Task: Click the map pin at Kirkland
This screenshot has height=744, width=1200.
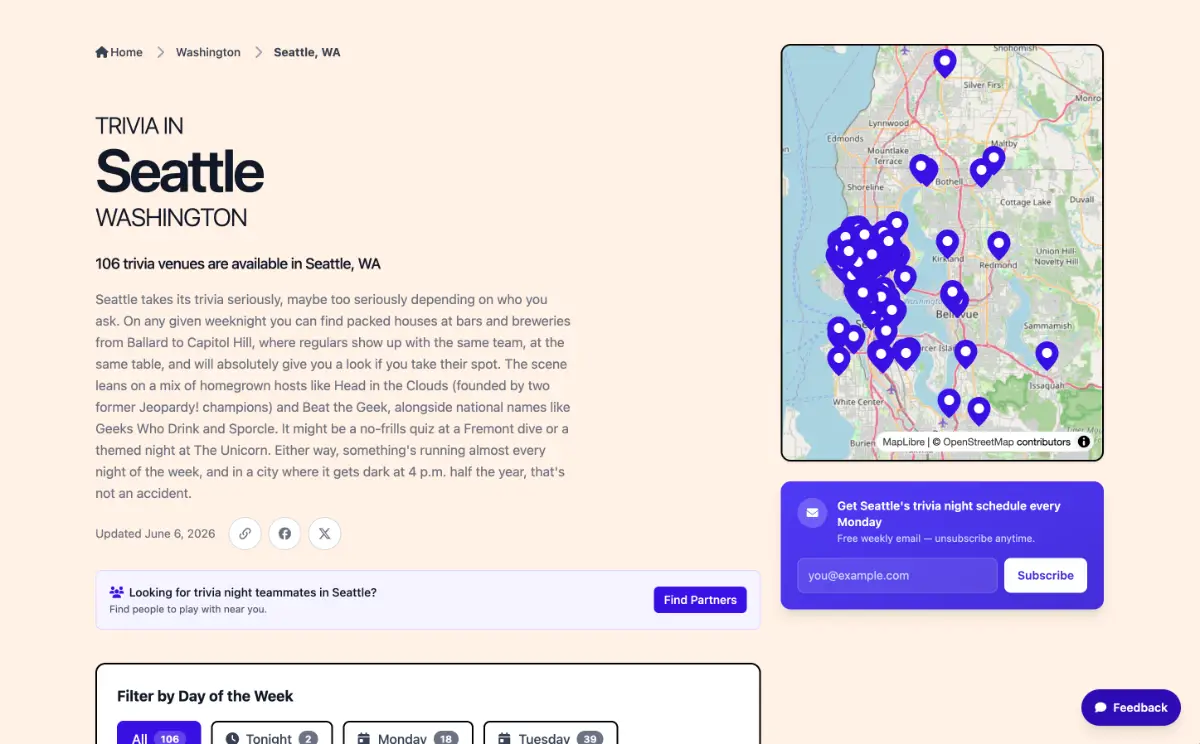Action: (x=947, y=243)
